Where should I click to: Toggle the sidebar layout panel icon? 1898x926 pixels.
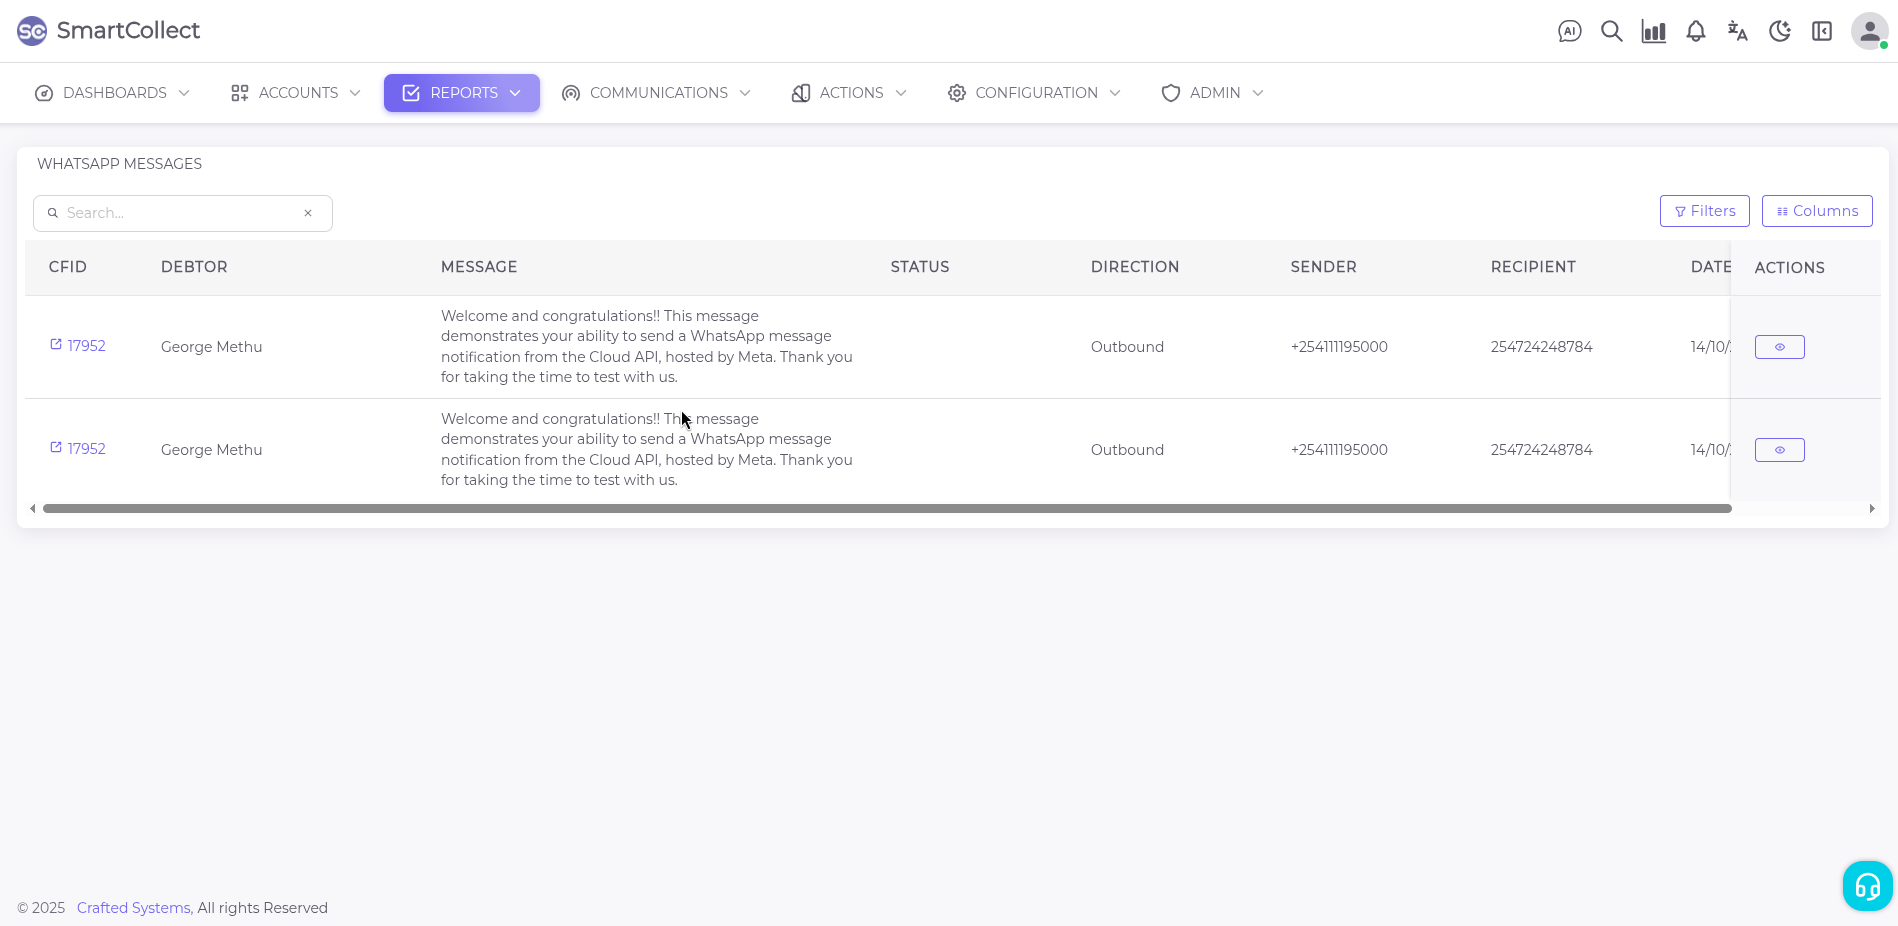[1821, 31]
